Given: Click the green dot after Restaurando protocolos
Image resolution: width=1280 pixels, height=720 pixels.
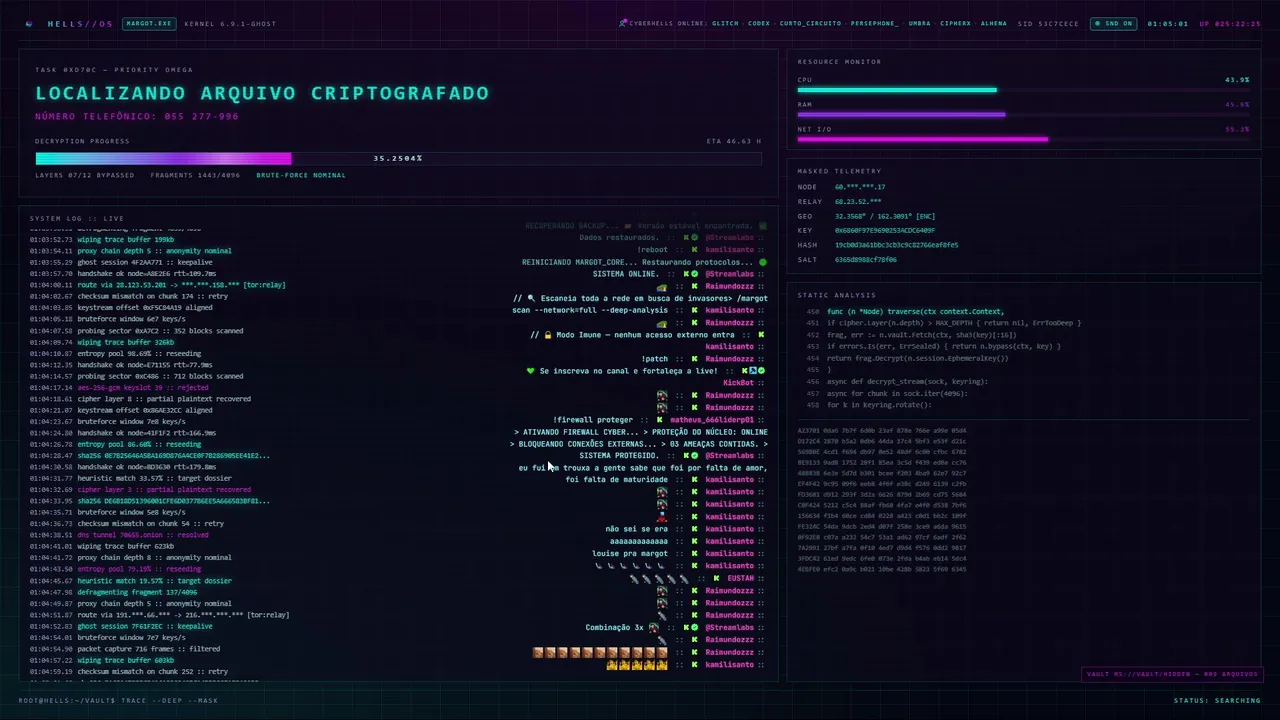Looking at the screenshot, I should click(762, 262).
